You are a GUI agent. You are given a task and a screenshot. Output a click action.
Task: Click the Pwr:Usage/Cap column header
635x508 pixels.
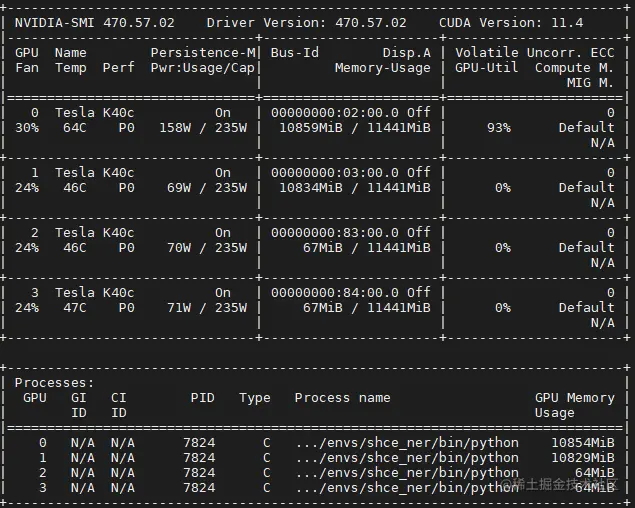pyautogui.click(x=202, y=68)
